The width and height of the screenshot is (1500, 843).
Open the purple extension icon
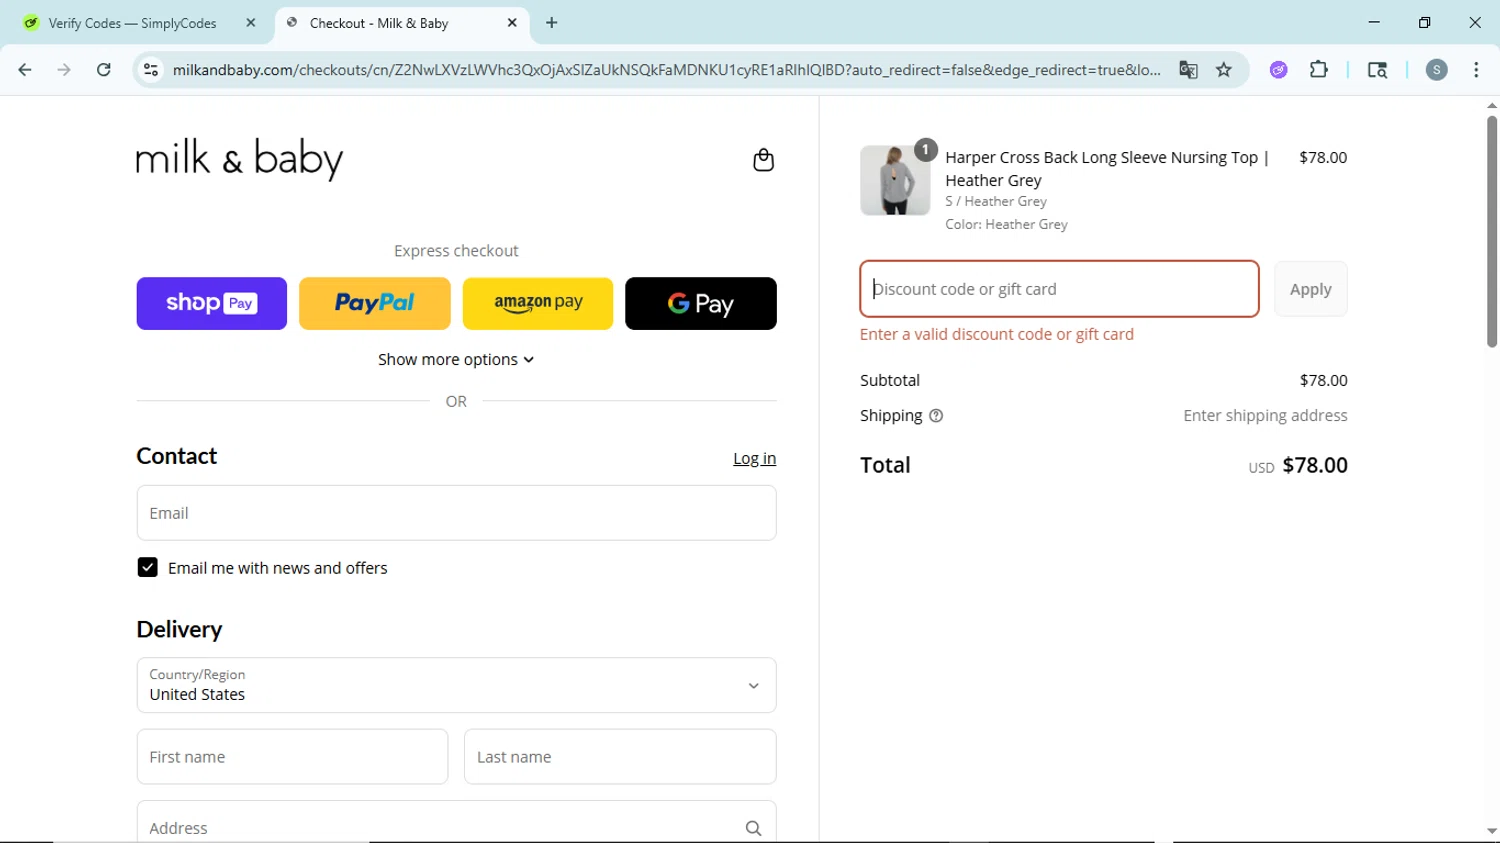click(x=1278, y=70)
